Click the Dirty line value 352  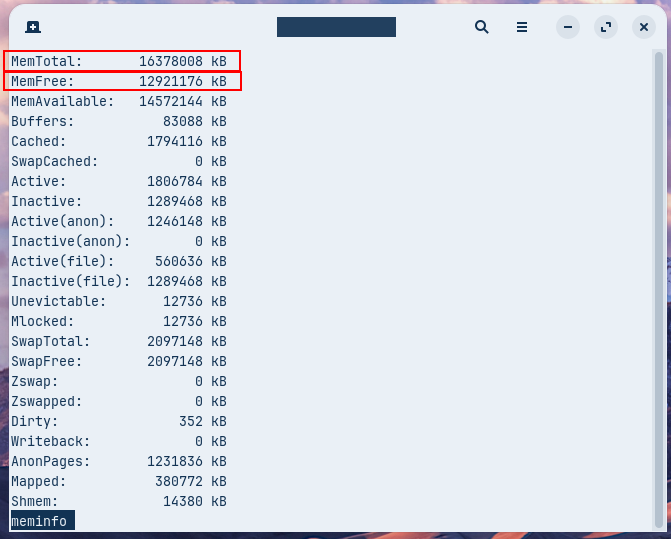[190, 421]
